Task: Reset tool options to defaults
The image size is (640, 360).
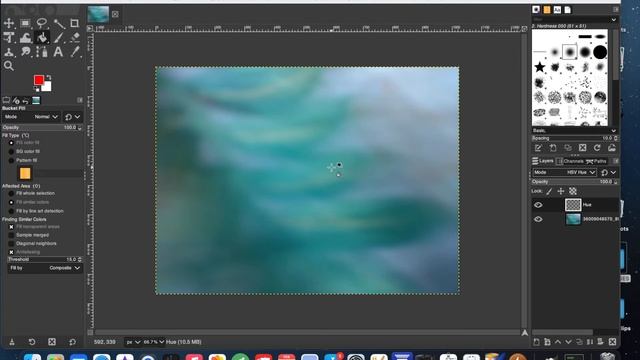Action: click(x=72, y=342)
